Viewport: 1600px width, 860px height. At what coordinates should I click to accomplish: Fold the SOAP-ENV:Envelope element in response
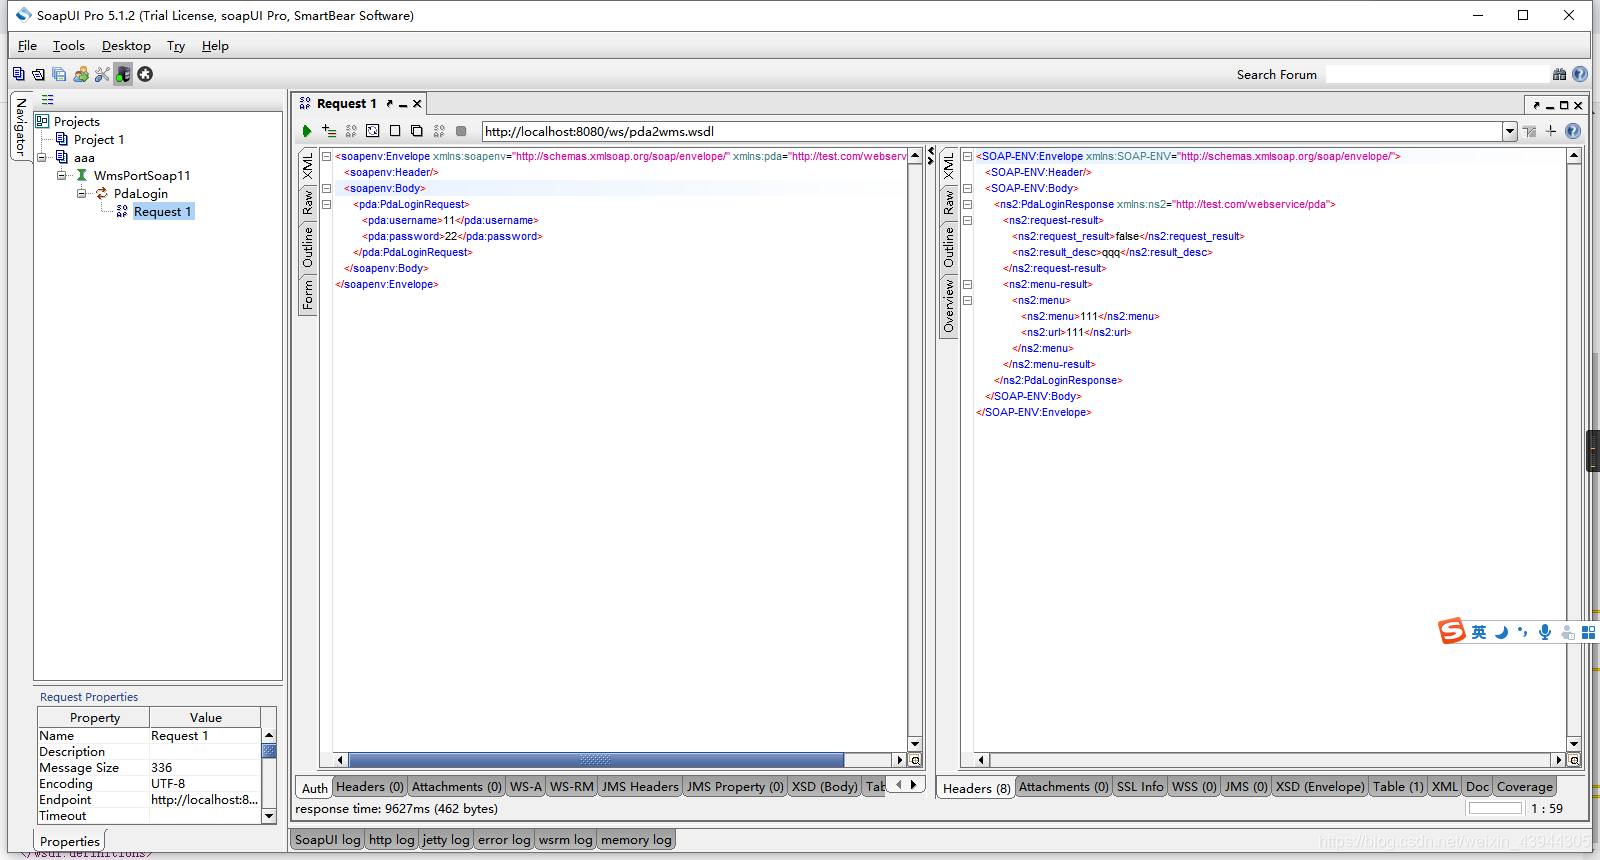coord(967,156)
